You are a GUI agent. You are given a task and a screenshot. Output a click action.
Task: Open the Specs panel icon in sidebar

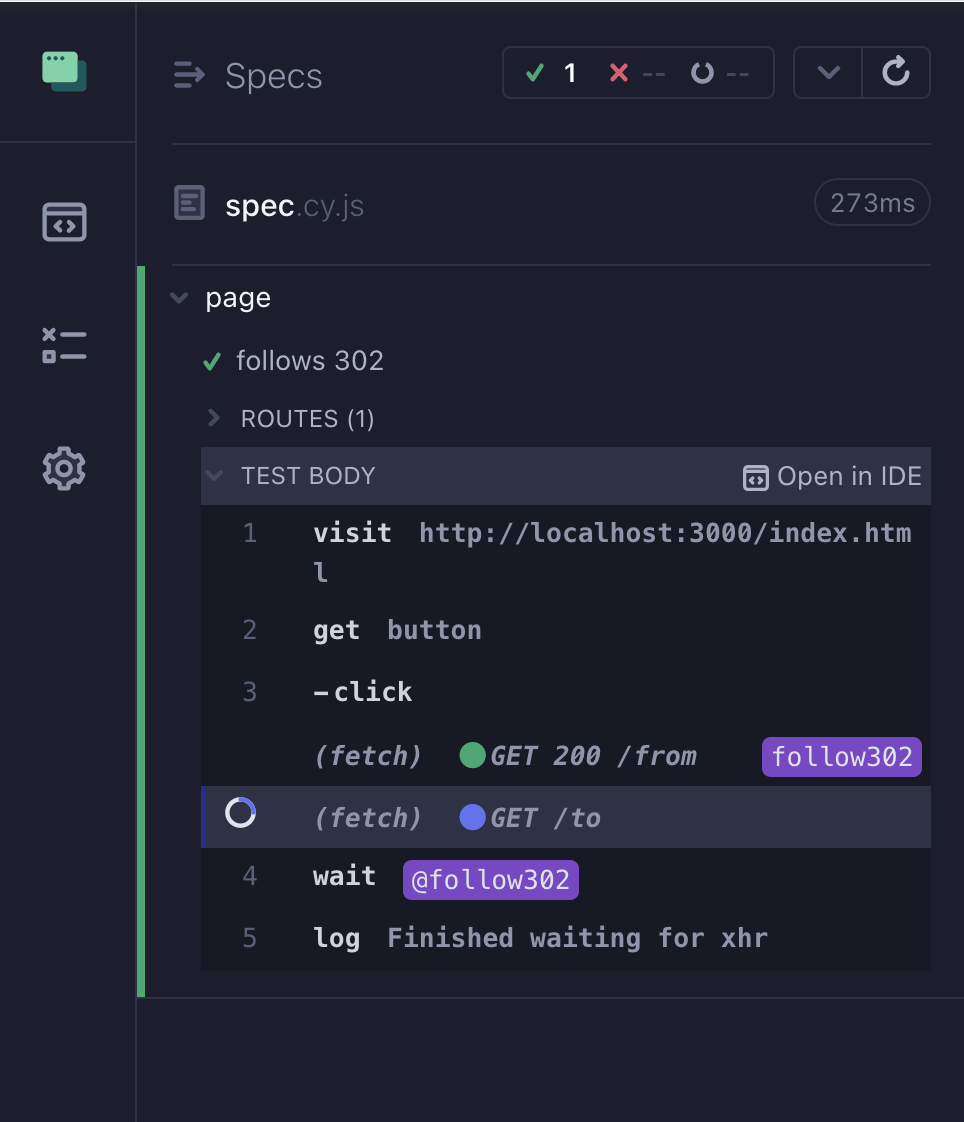point(64,222)
